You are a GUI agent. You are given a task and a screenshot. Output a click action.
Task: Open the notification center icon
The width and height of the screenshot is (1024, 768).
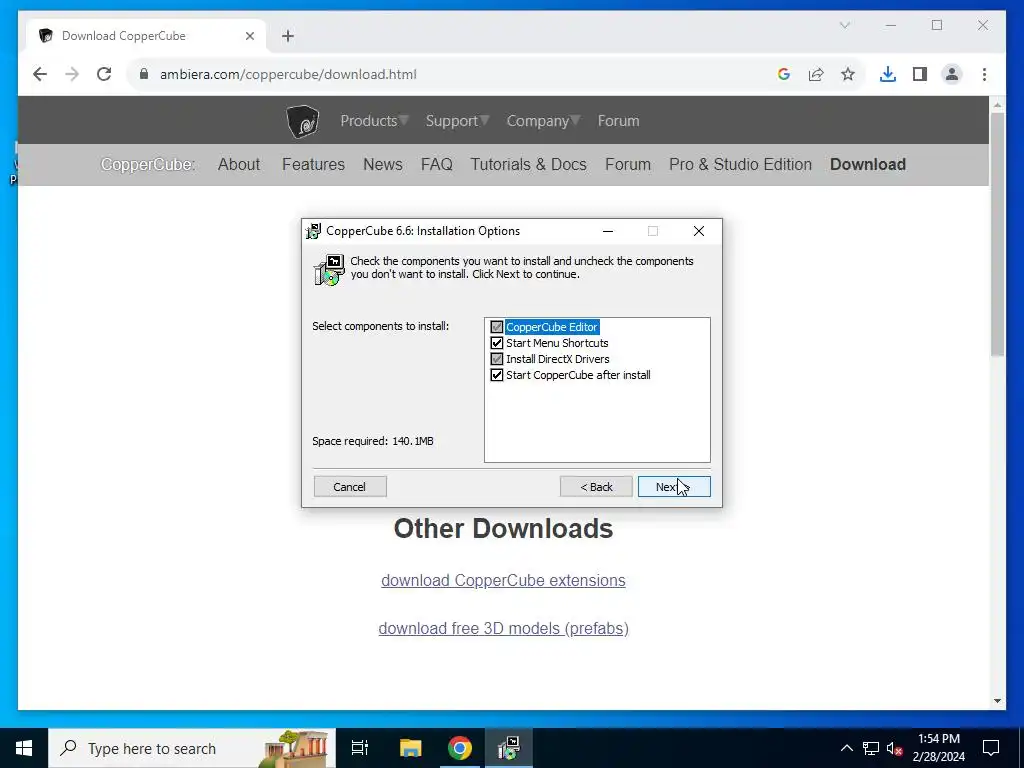[991, 748]
